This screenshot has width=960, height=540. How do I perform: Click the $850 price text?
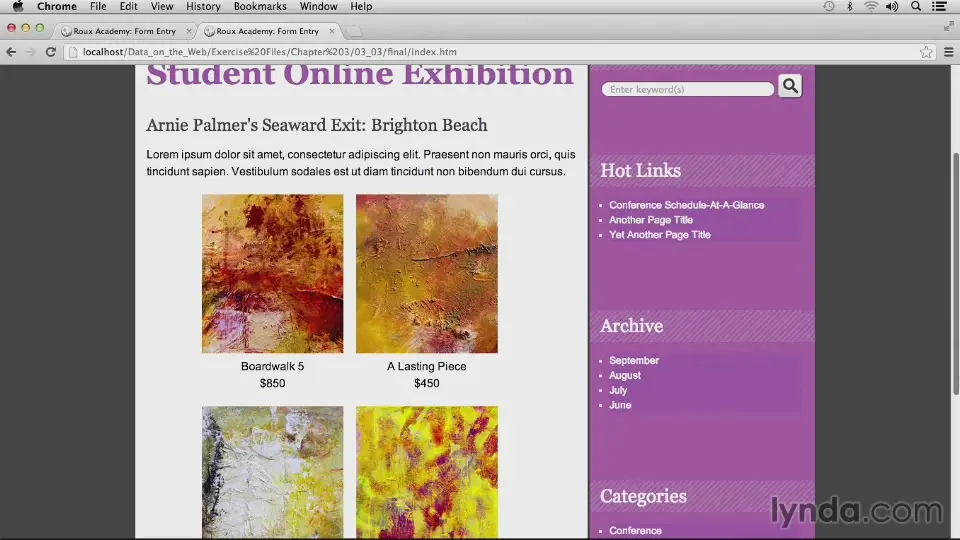tap(272, 383)
